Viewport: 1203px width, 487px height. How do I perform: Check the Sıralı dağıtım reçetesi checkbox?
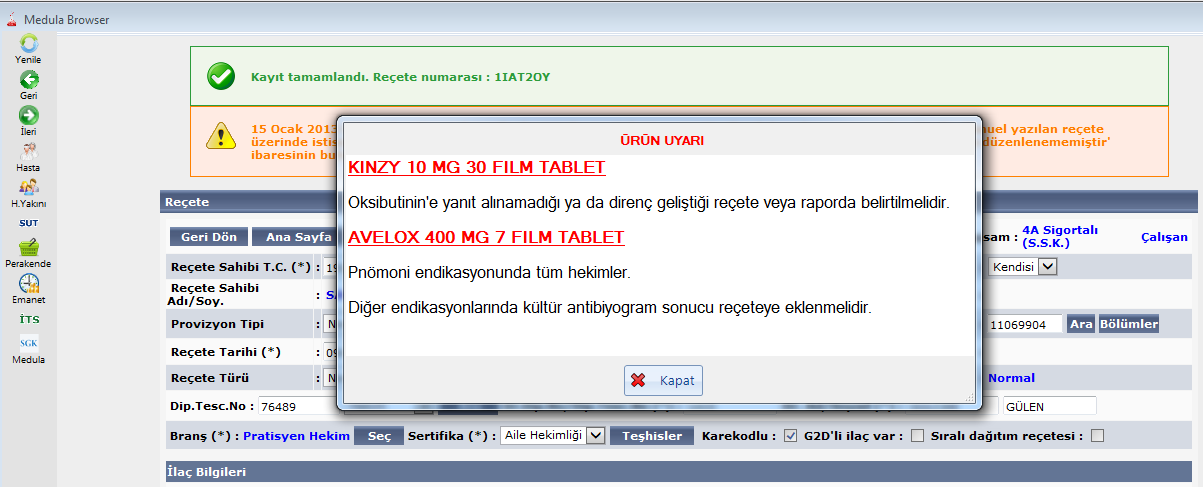point(1097,436)
